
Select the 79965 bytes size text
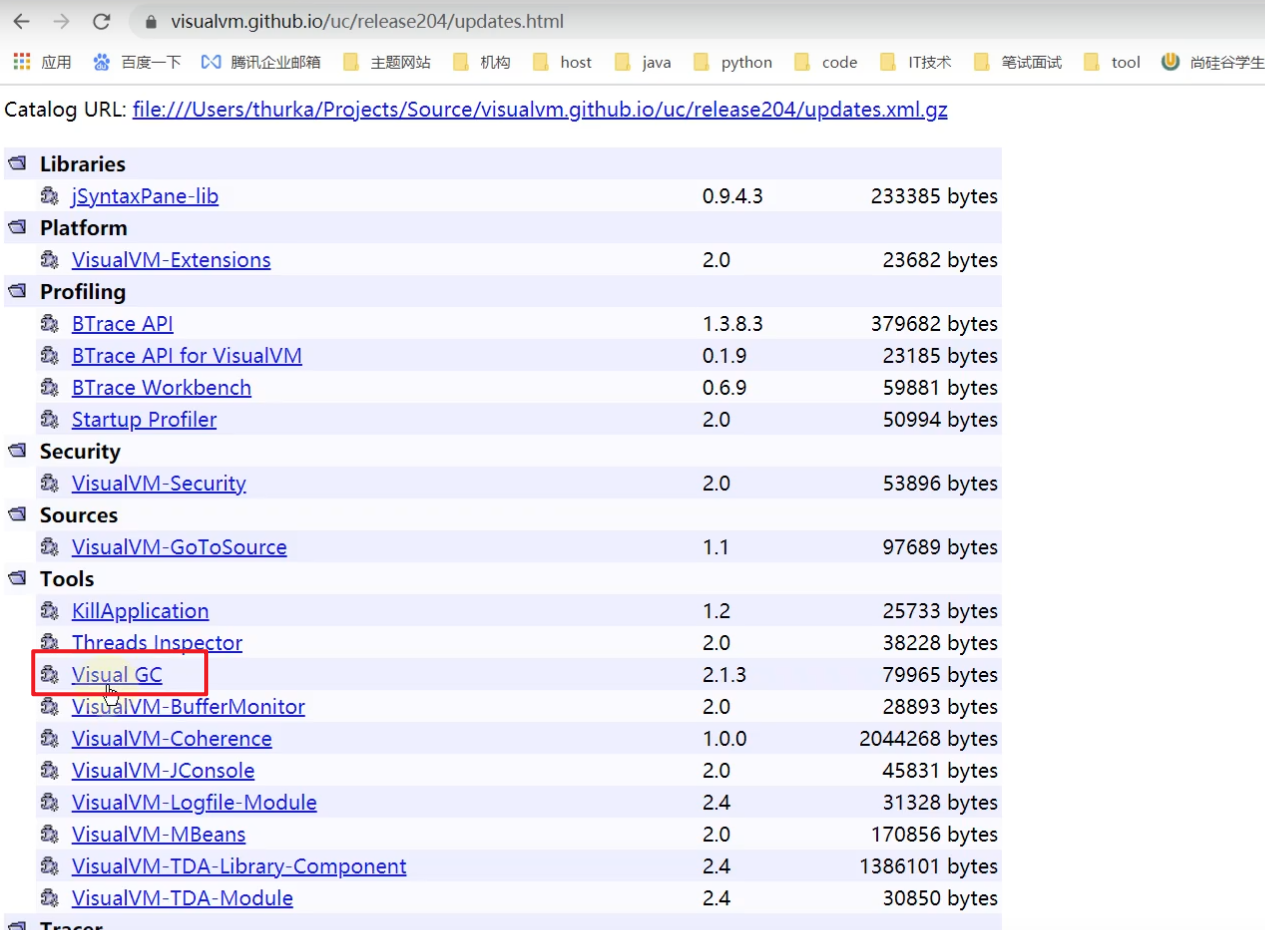[x=940, y=675]
